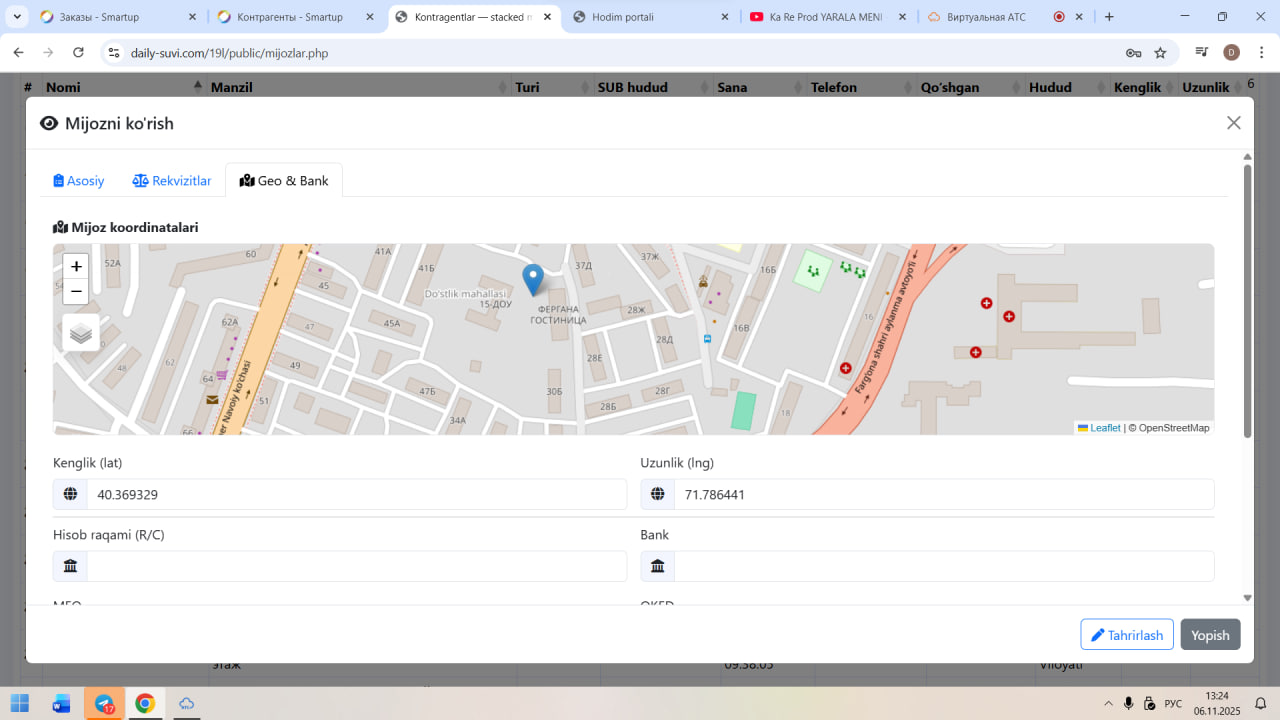The width and height of the screenshot is (1280, 720).
Task: Click the blue location marker pin
Action: click(x=533, y=279)
